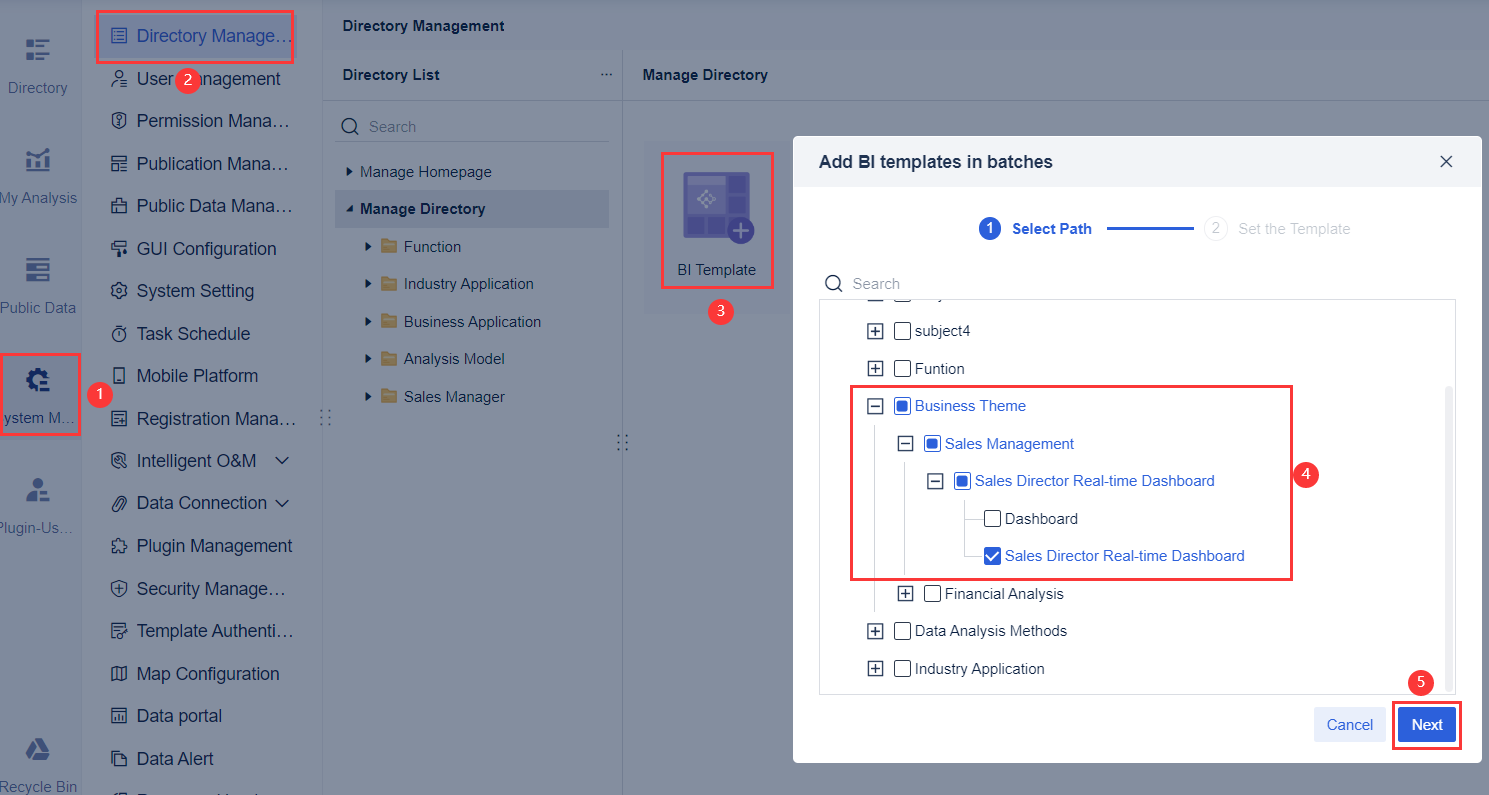Click the Directory List search field
This screenshot has width=1489, height=795.
click(x=472, y=127)
